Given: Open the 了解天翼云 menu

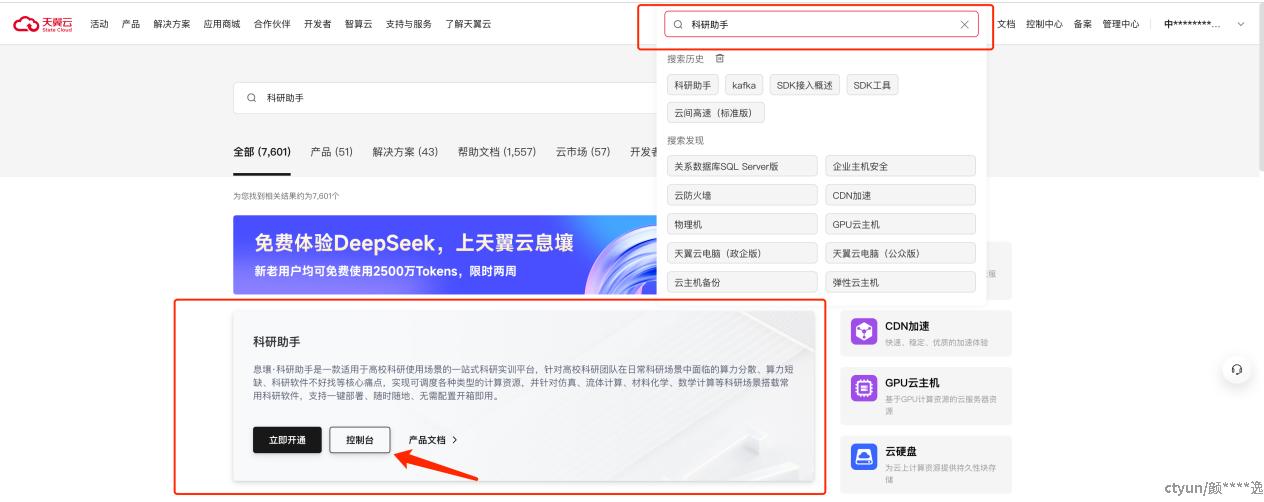Looking at the screenshot, I should [468, 24].
